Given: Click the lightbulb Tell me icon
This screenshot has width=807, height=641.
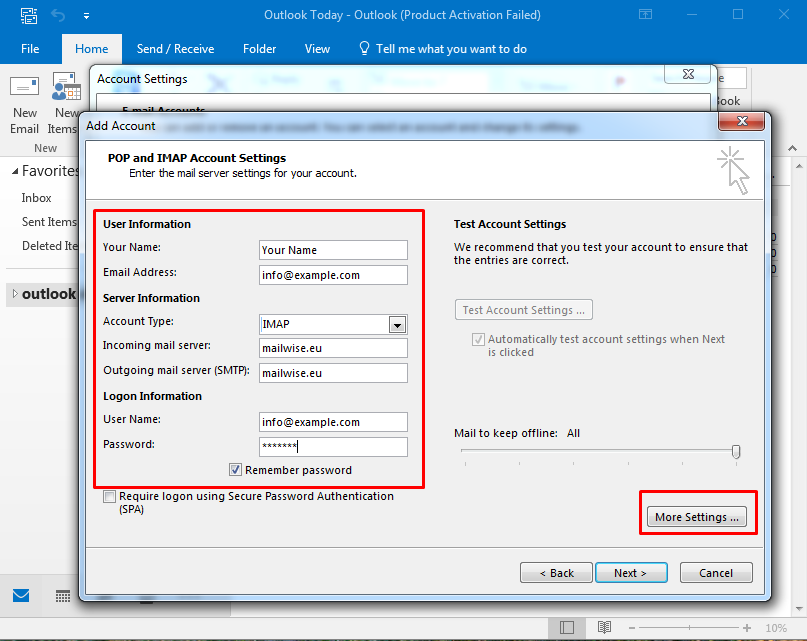Looking at the screenshot, I should [x=364, y=48].
